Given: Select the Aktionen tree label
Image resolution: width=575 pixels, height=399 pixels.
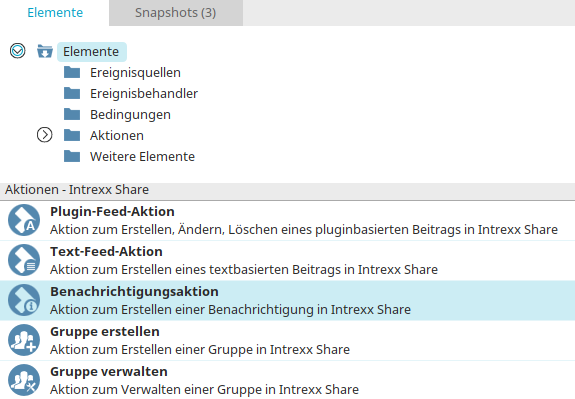Looking at the screenshot, I should click(x=117, y=136).
